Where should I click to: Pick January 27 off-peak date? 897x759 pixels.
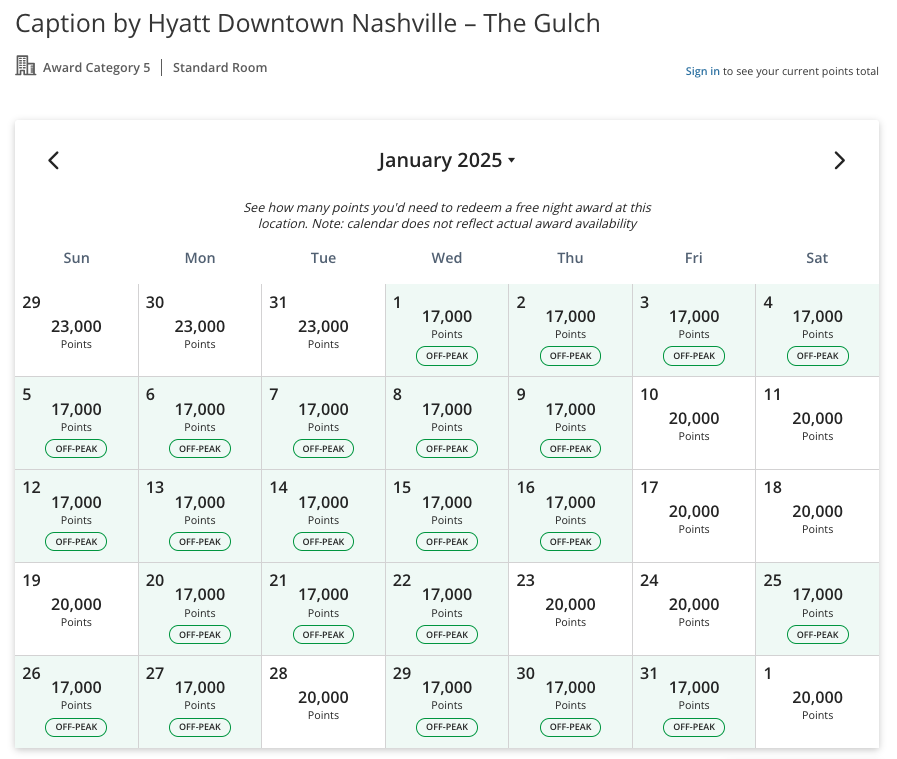pyautogui.click(x=200, y=702)
